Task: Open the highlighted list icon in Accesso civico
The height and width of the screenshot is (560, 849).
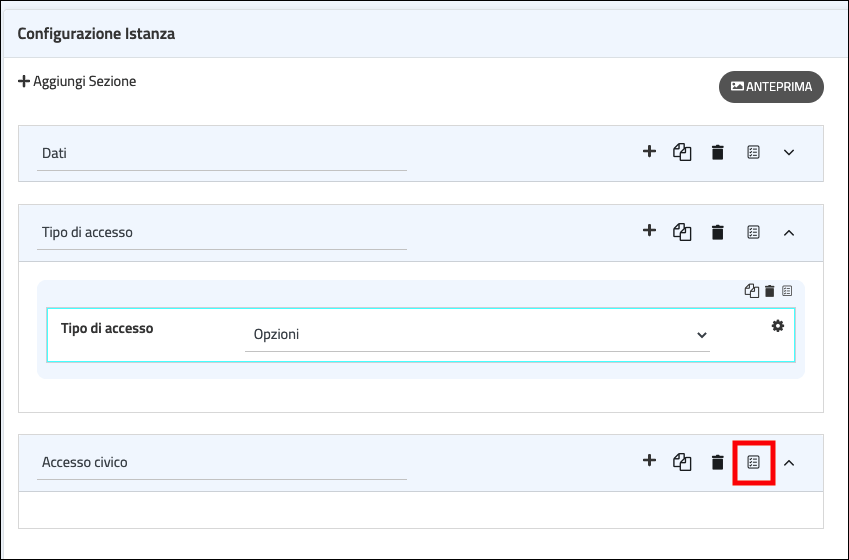Action: [x=754, y=462]
